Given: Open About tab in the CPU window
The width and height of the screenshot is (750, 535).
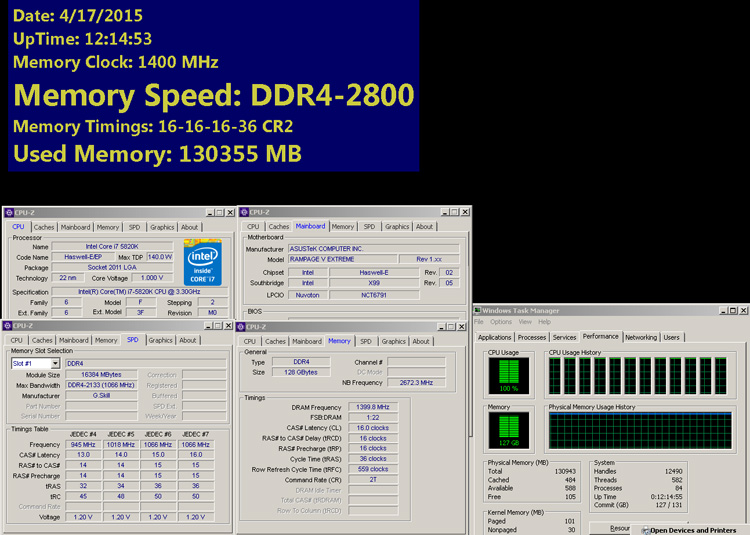Looking at the screenshot, I should [189, 227].
